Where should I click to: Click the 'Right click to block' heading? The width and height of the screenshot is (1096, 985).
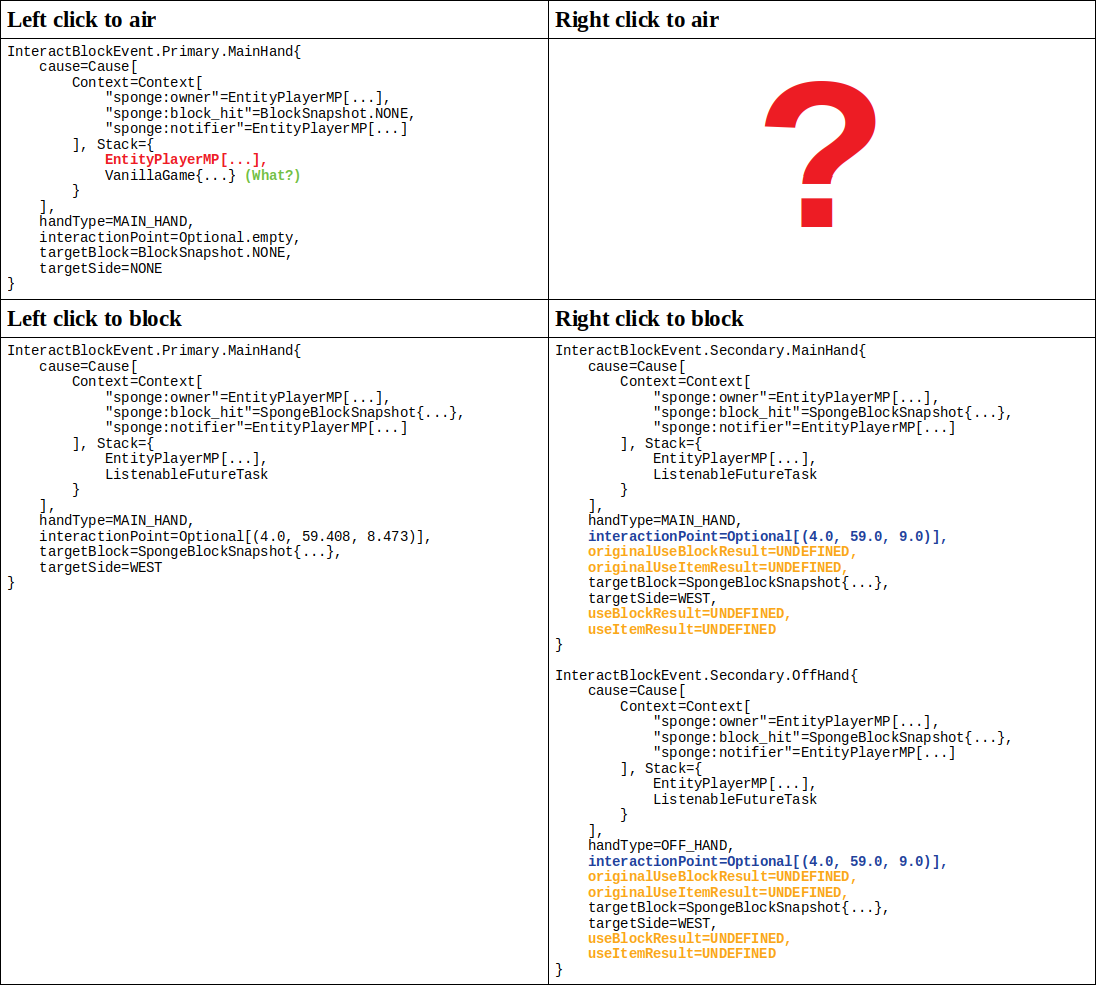(649, 319)
